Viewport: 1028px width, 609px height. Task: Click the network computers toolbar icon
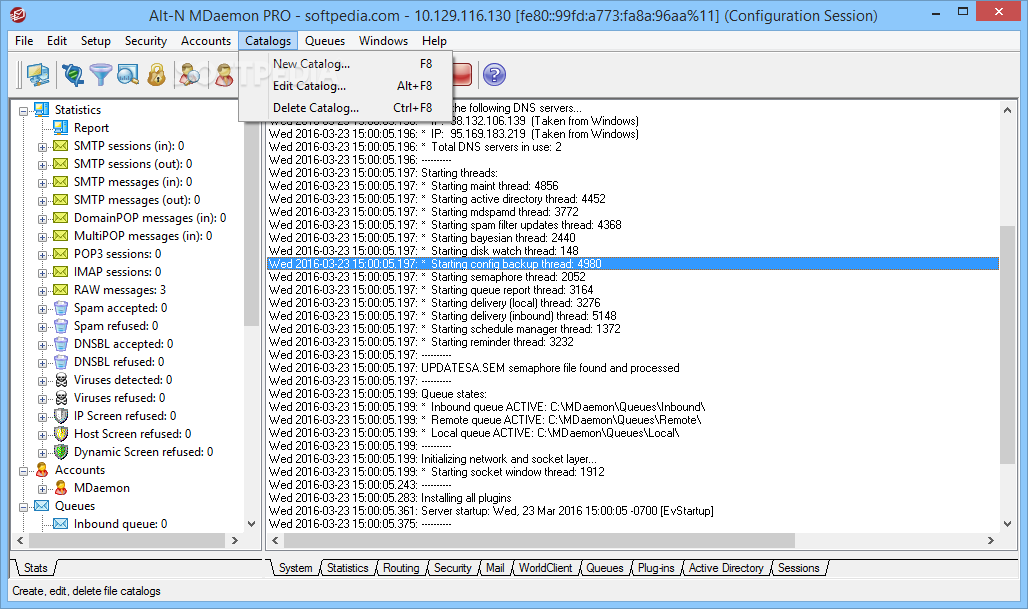coord(38,75)
